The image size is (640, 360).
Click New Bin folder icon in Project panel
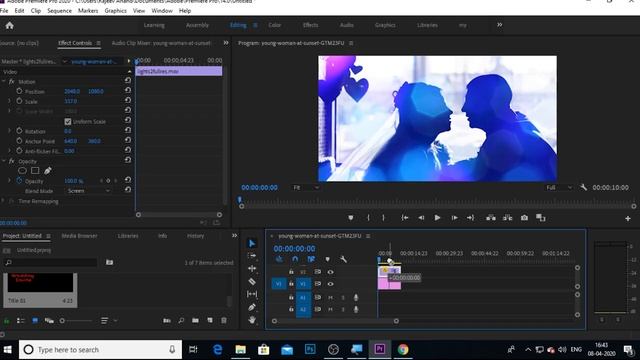click(196, 320)
